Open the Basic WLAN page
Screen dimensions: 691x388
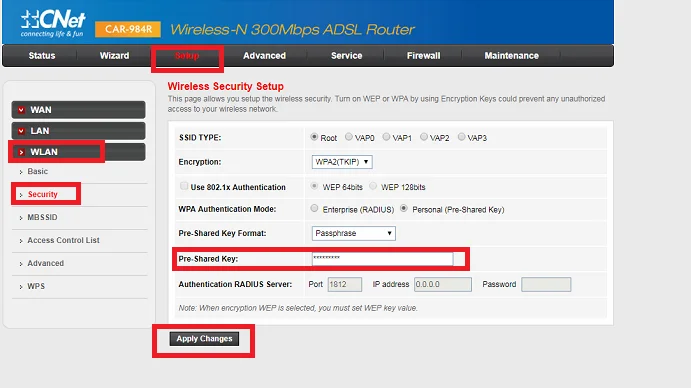37,171
